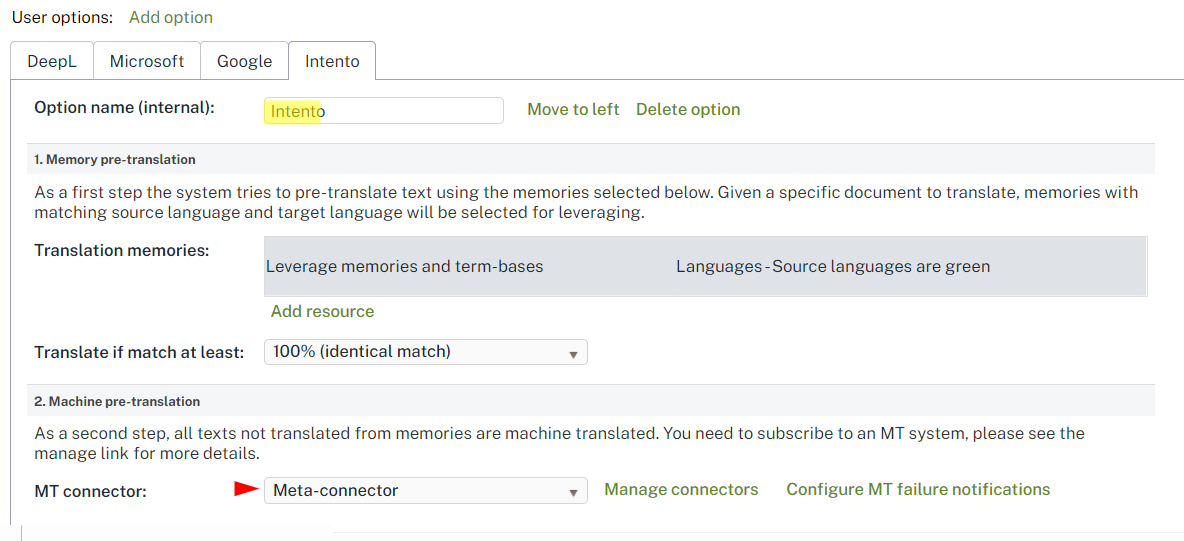This screenshot has width=1184, height=541.
Task: Focus the Option name input field
Action: [x=384, y=110]
